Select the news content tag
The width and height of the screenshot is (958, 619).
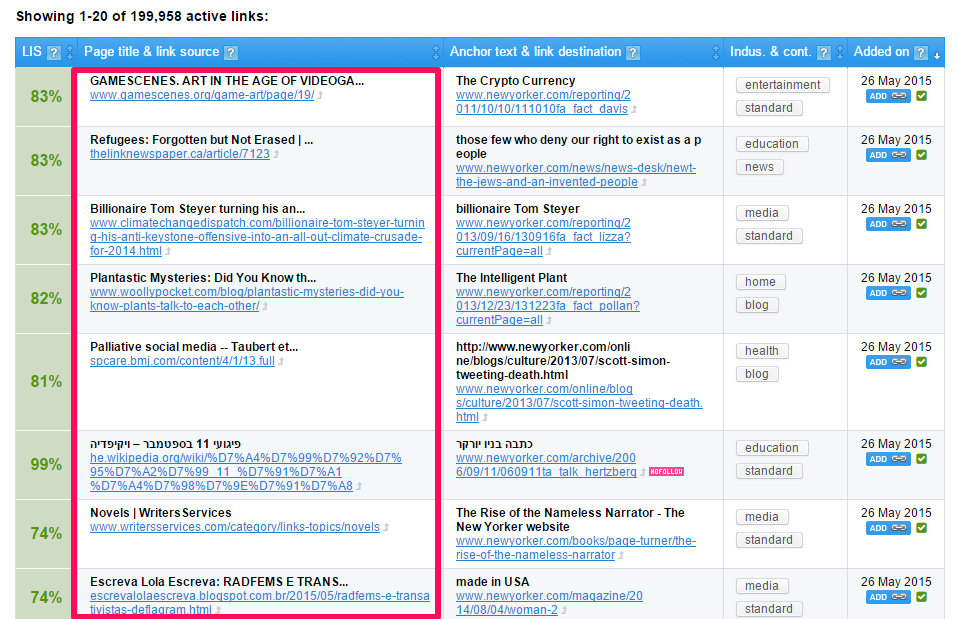[759, 167]
